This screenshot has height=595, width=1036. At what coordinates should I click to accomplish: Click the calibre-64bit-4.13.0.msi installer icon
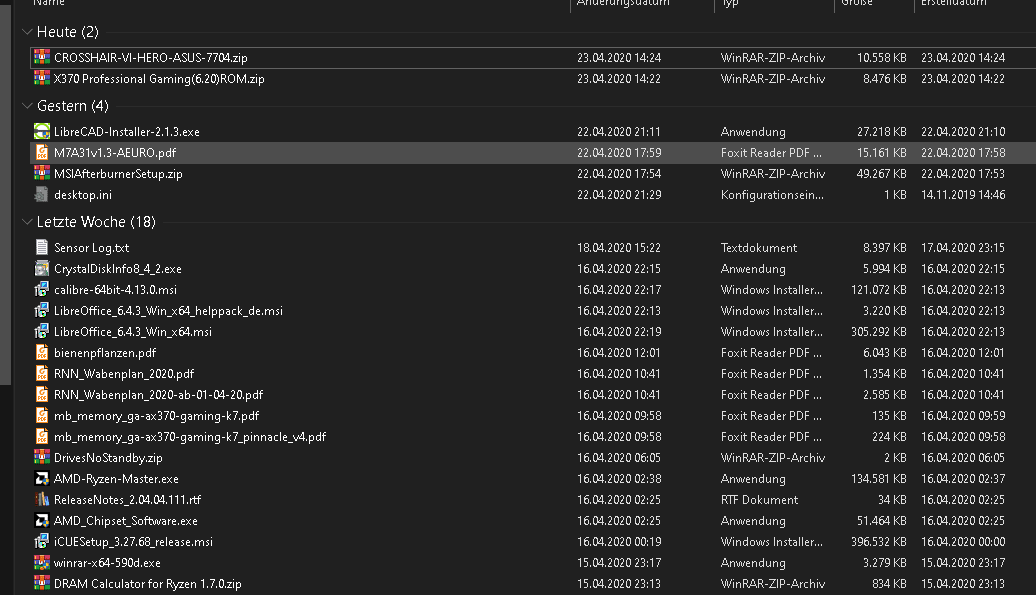[42, 289]
